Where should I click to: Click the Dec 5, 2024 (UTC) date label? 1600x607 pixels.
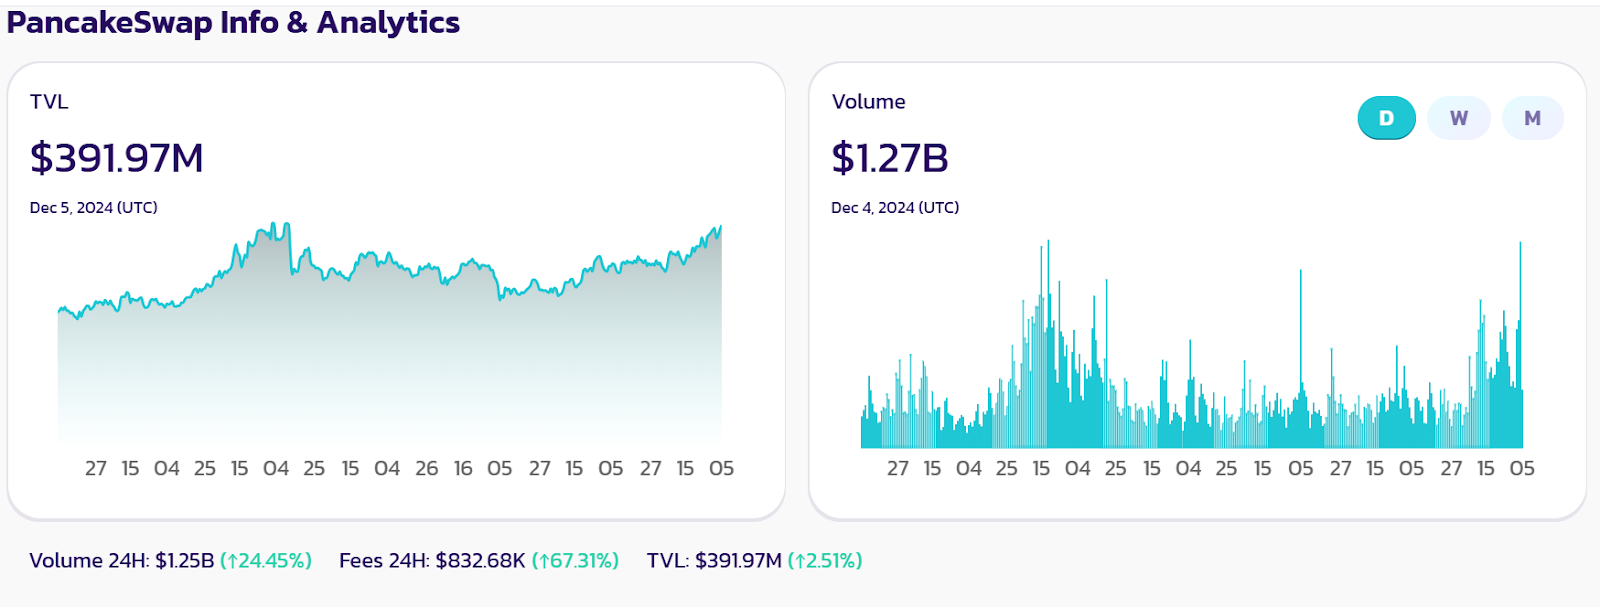[94, 207]
